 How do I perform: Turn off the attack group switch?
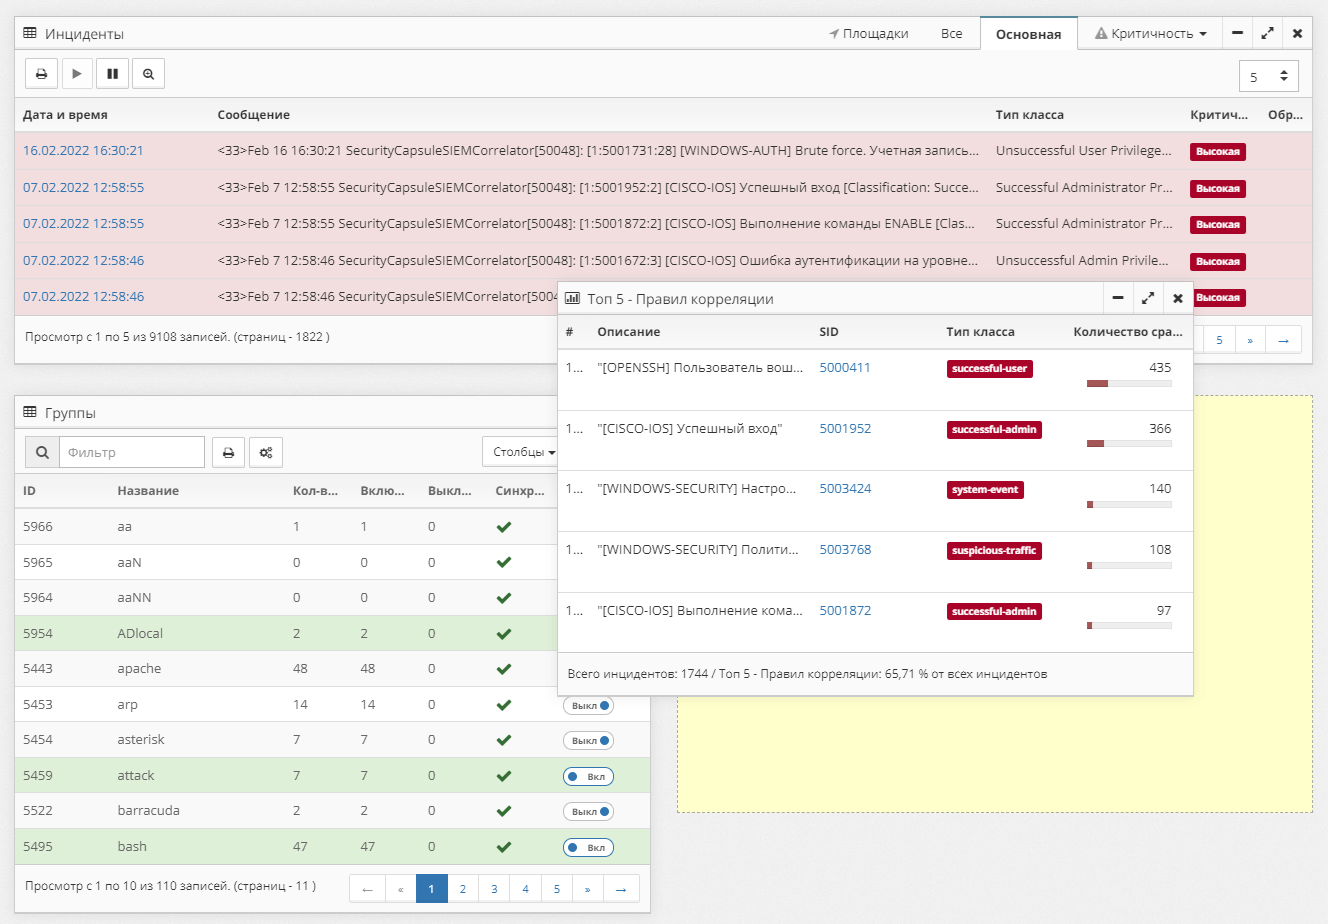click(x=588, y=777)
